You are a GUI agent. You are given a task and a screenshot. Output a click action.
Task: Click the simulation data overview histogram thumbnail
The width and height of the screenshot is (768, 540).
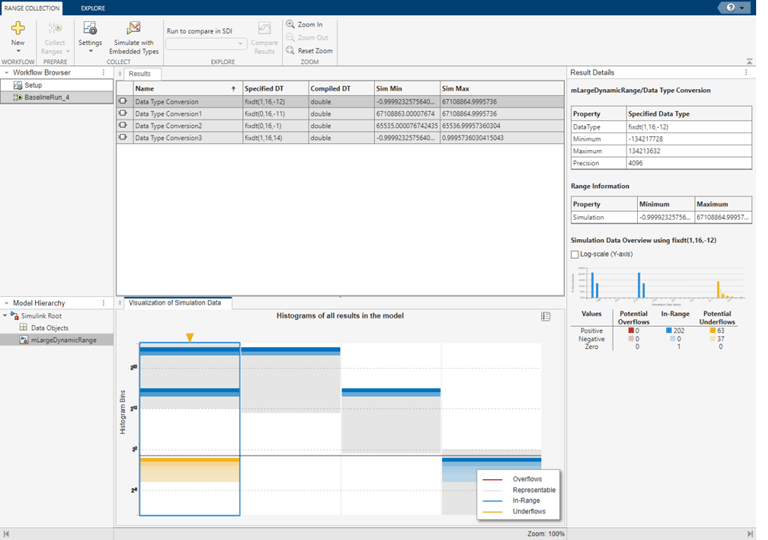coord(658,284)
